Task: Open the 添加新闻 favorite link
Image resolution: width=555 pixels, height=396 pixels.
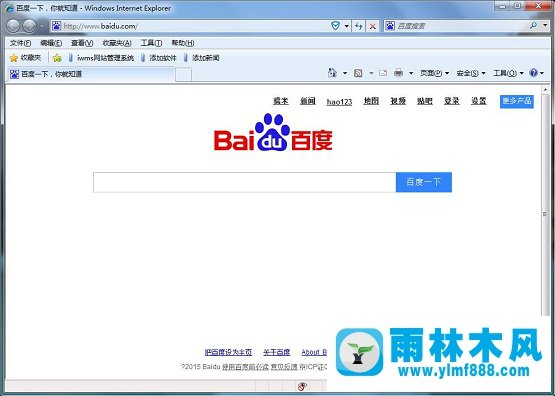Action: click(x=201, y=58)
